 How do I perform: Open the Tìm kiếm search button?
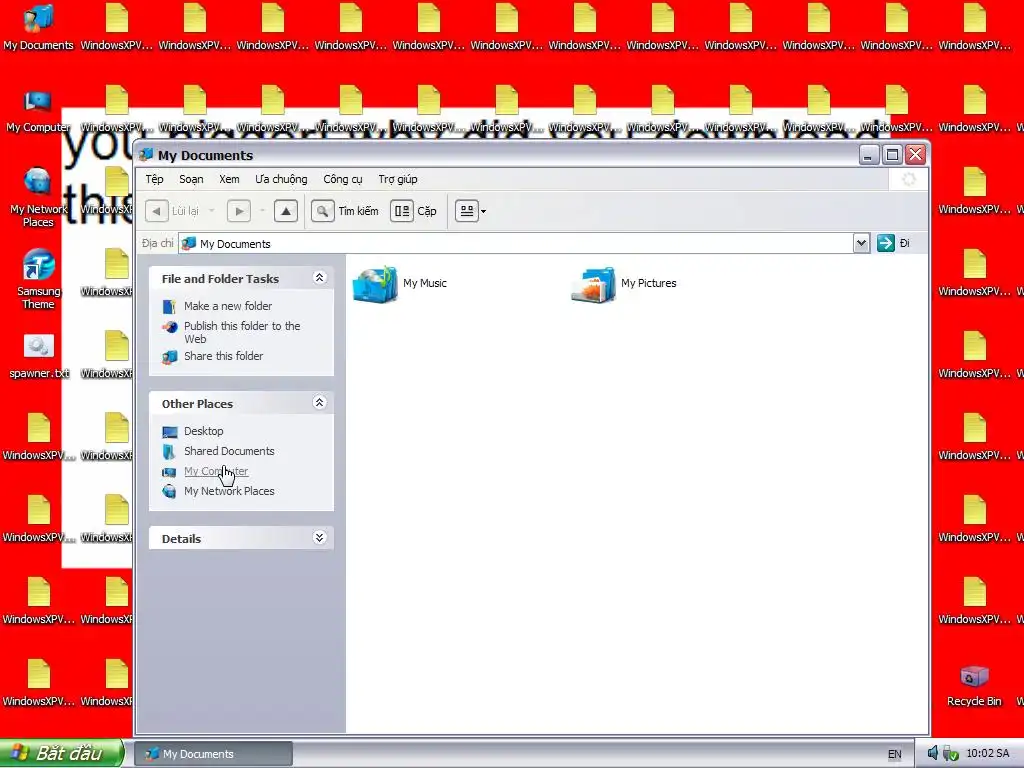click(345, 211)
